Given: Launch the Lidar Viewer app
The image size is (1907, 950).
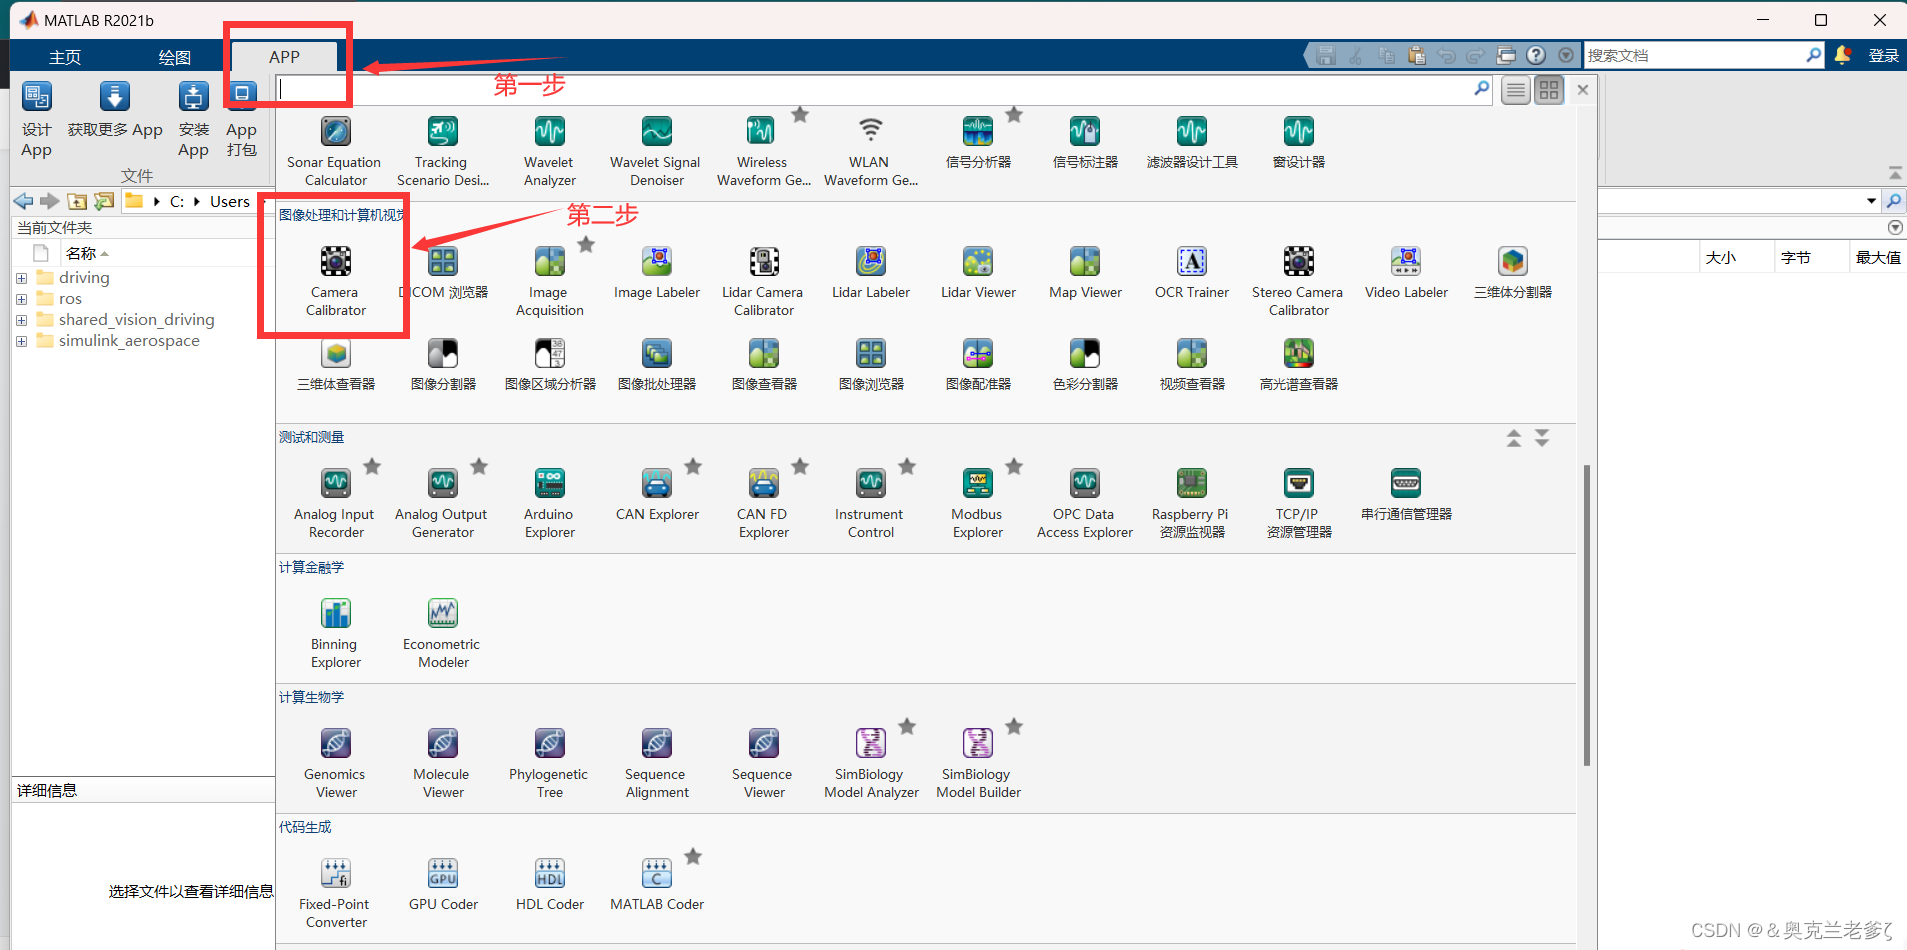Looking at the screenshot, I should tap(978, 273).
